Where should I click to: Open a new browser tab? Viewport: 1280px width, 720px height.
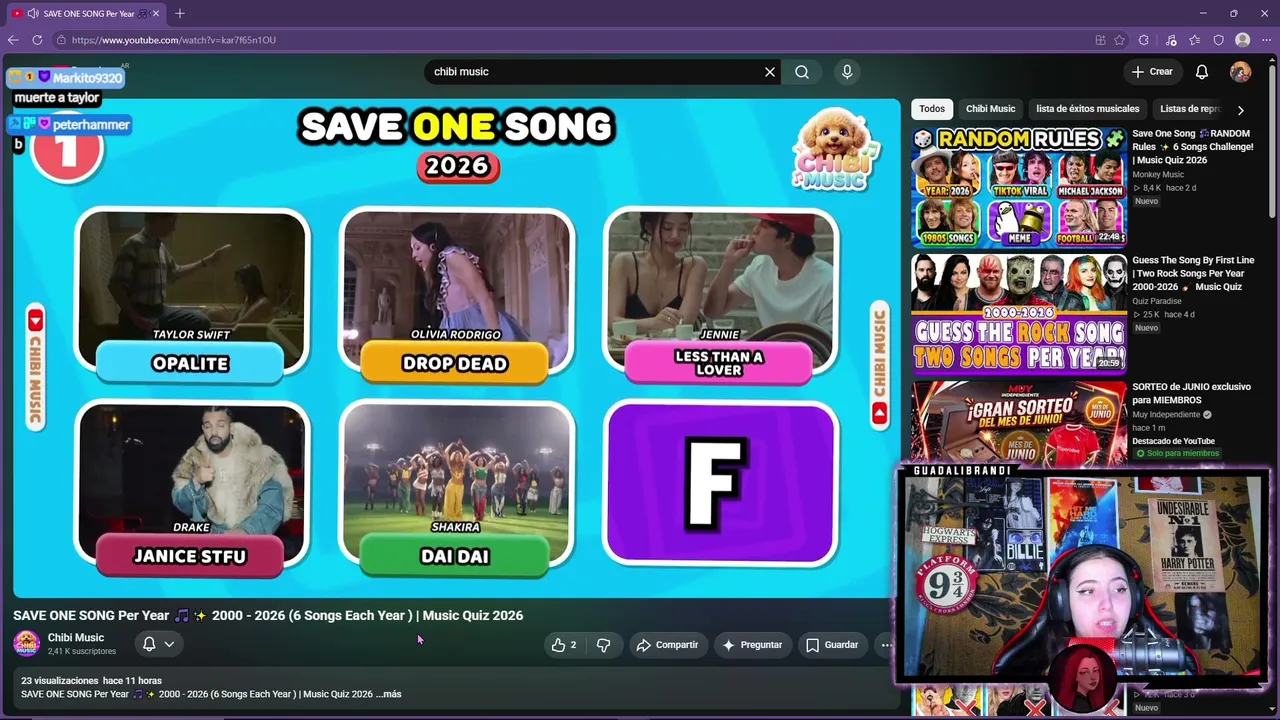[x=180, y=13]
